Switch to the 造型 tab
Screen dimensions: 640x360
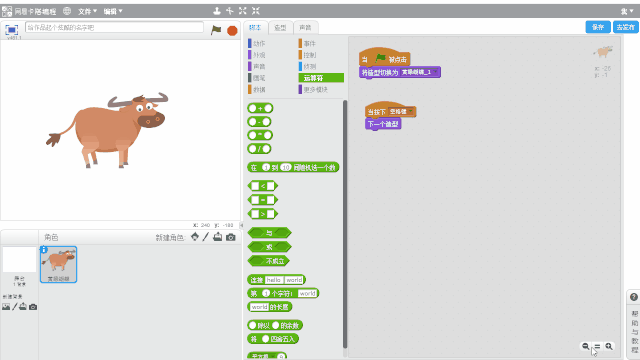pyautogui.click(x=280, y=28)
